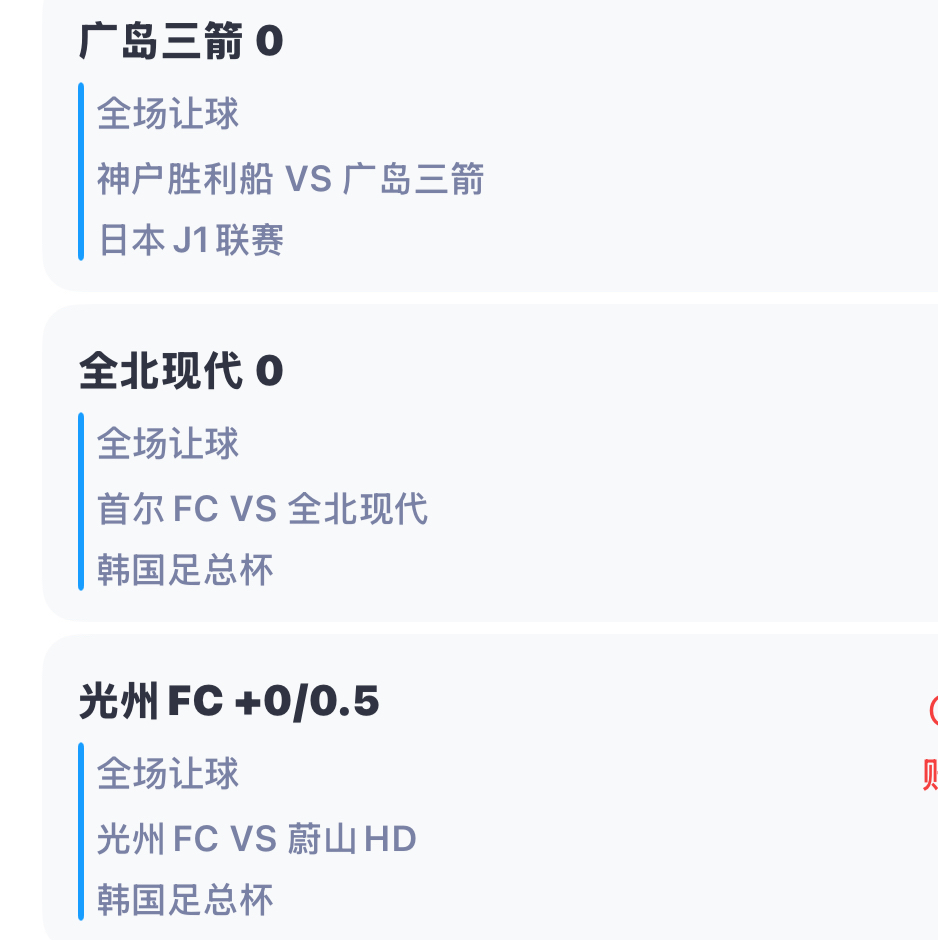Open match 首尔 FC VS 全北现代
The width and height of the screenshot is (938, 940).
pyautogui.click(x=263, y=508)
